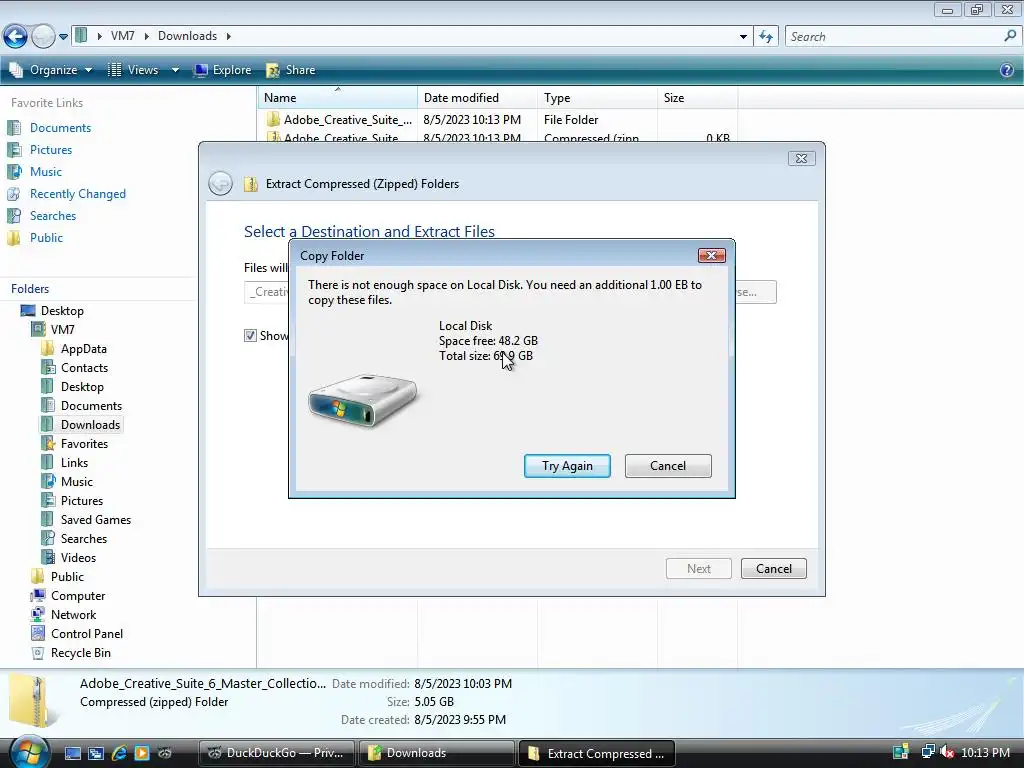This screenshot has width=1024, height=768.
Task: Click Cancel in the Extract wizard
Action: [x=773, y=568]
